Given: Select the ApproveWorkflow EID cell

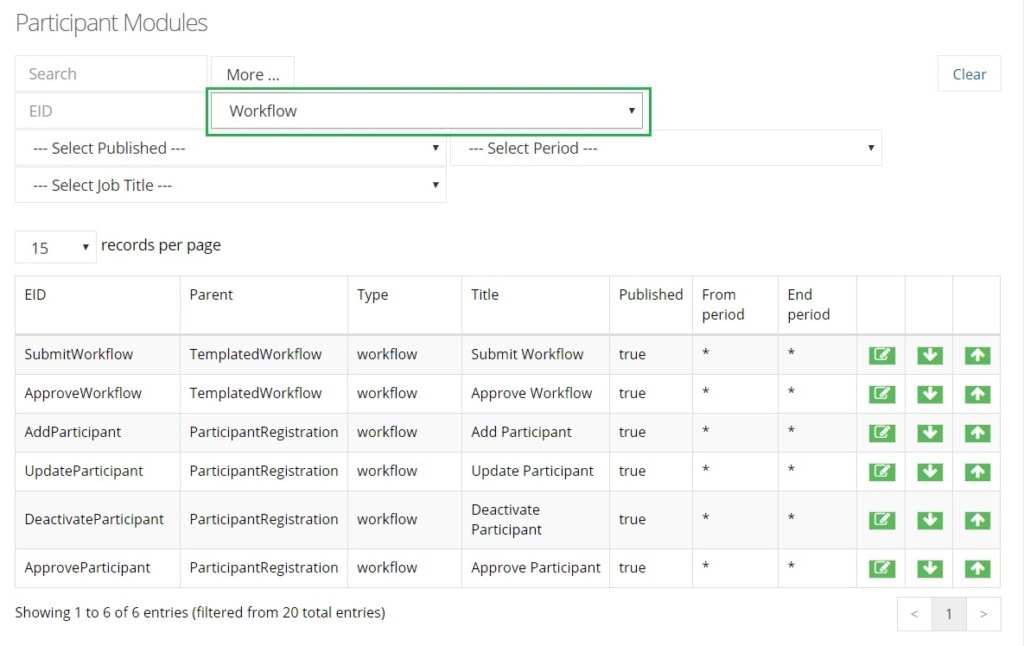Looking at the screenshot, I should (x=97, y=393).
